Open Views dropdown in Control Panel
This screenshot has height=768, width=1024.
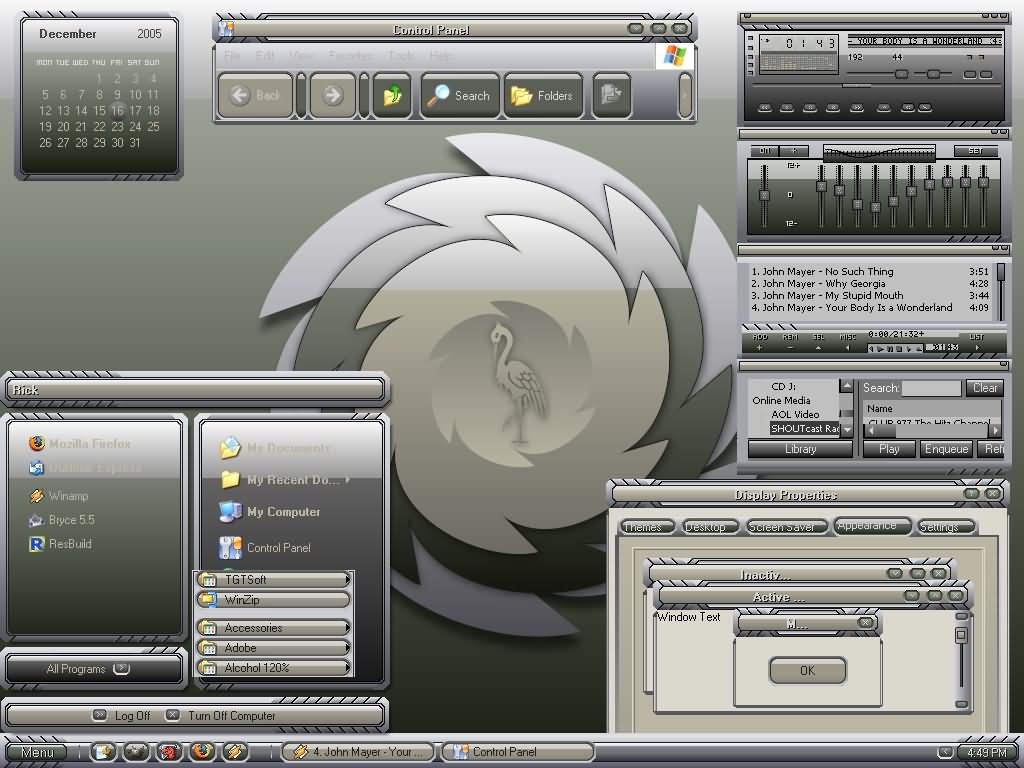click(x=611, y=95)
